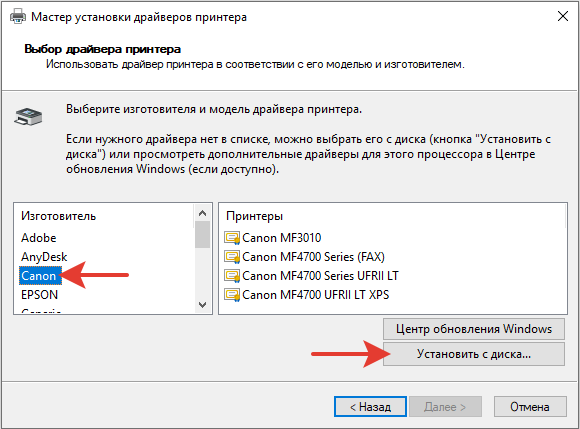Select EPSON in the manufacturer list
This screenshot has width=580, height=429.
pyautogui.click(x=40, y=295)
